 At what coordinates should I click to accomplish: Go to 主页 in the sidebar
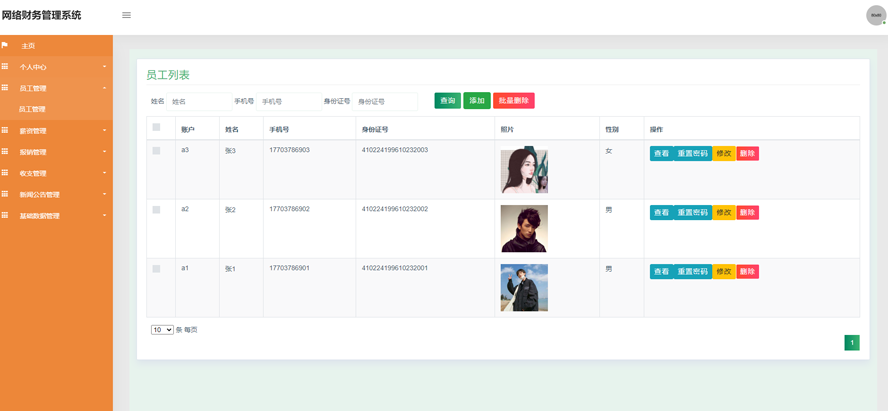[28, 46]
